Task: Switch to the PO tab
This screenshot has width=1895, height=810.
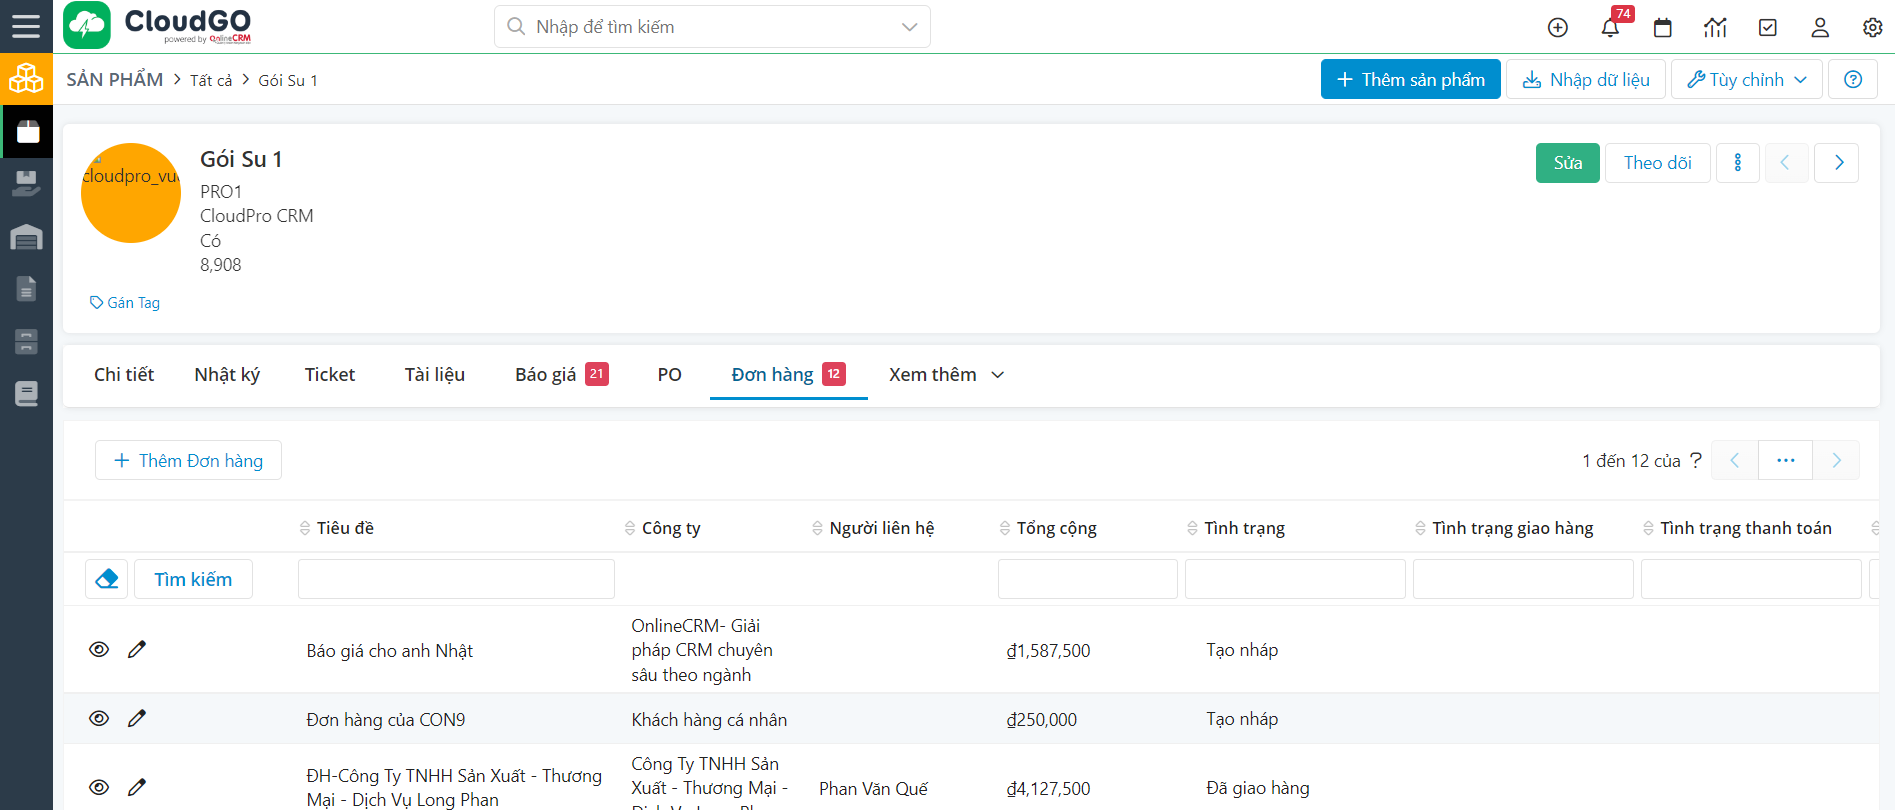Action: coord(669,374)
